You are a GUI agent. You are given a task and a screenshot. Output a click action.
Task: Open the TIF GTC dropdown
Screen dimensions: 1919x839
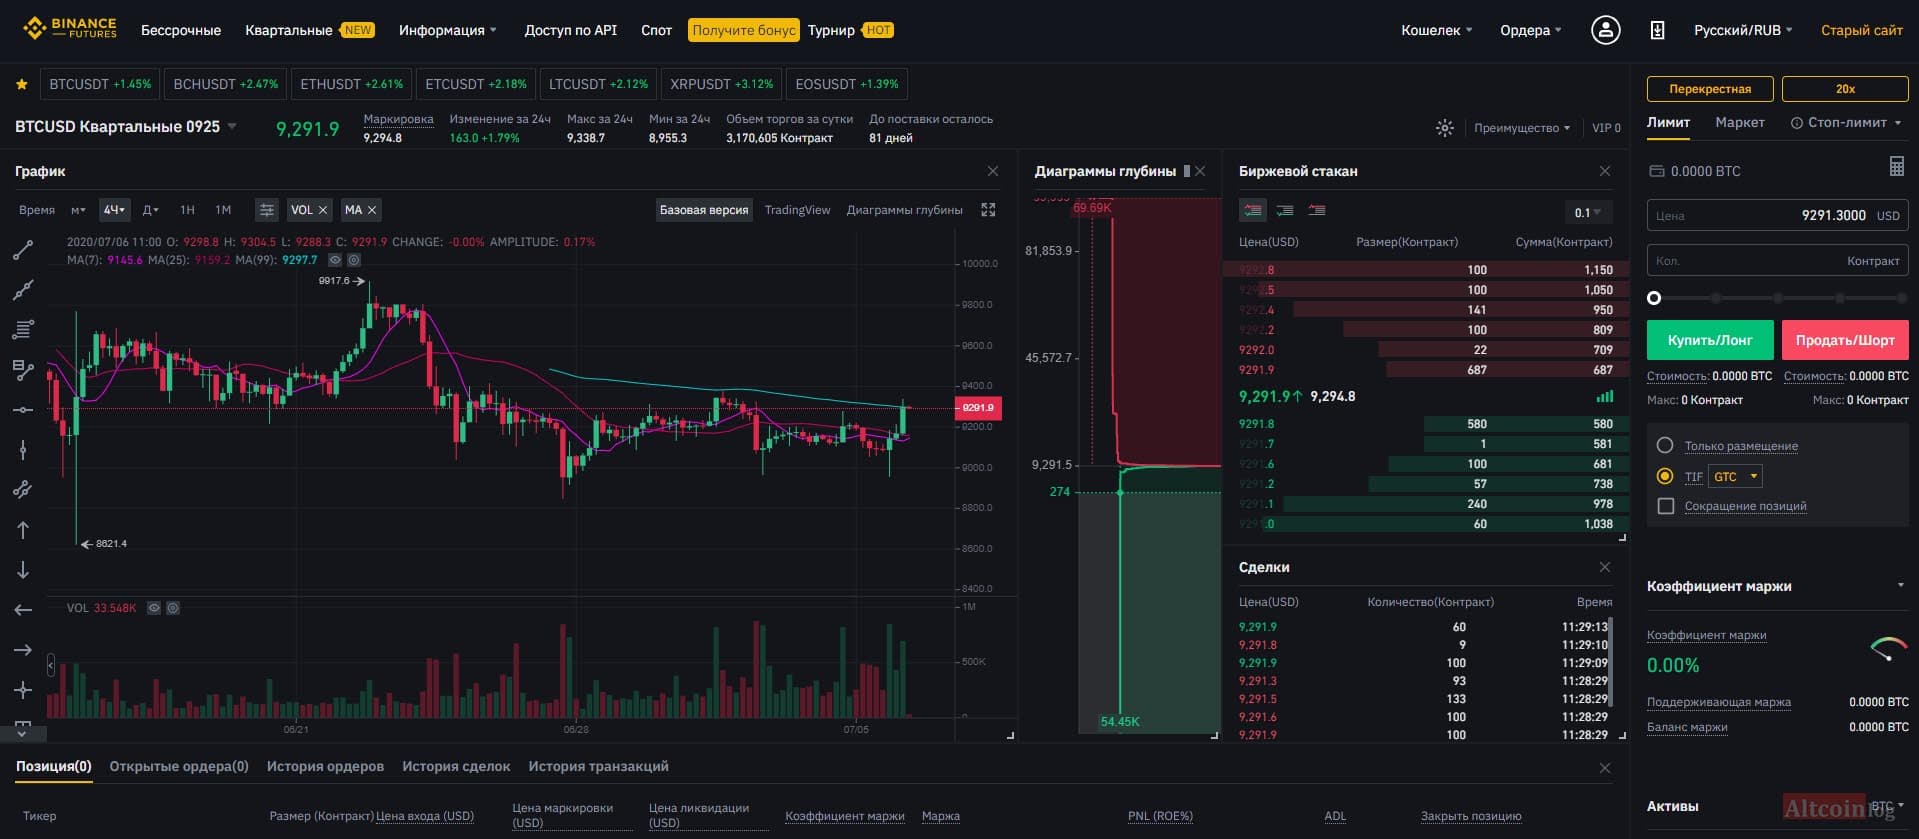tap(1735, 477)
